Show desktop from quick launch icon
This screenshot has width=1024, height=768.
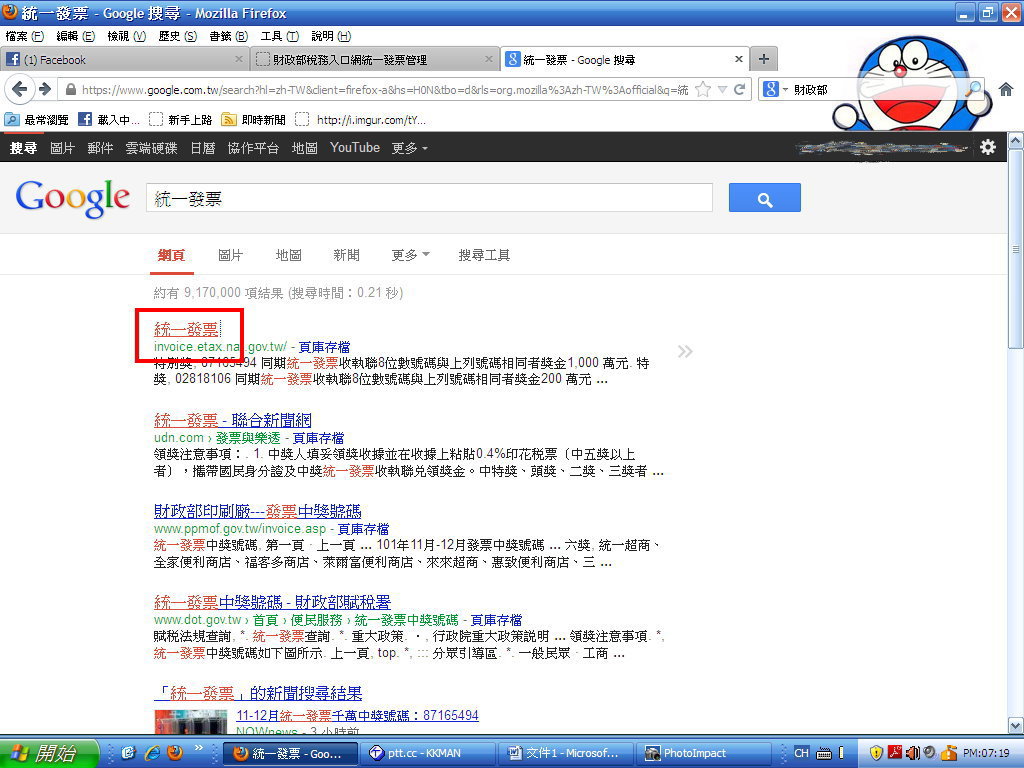(129, 753)
